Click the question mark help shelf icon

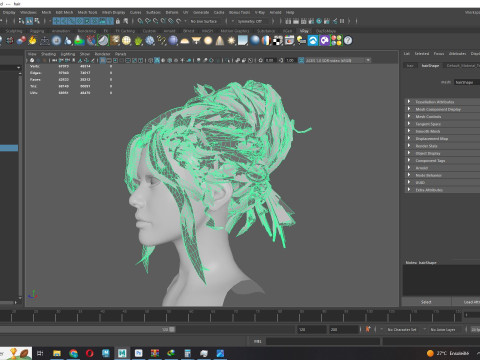pos(348,40)
